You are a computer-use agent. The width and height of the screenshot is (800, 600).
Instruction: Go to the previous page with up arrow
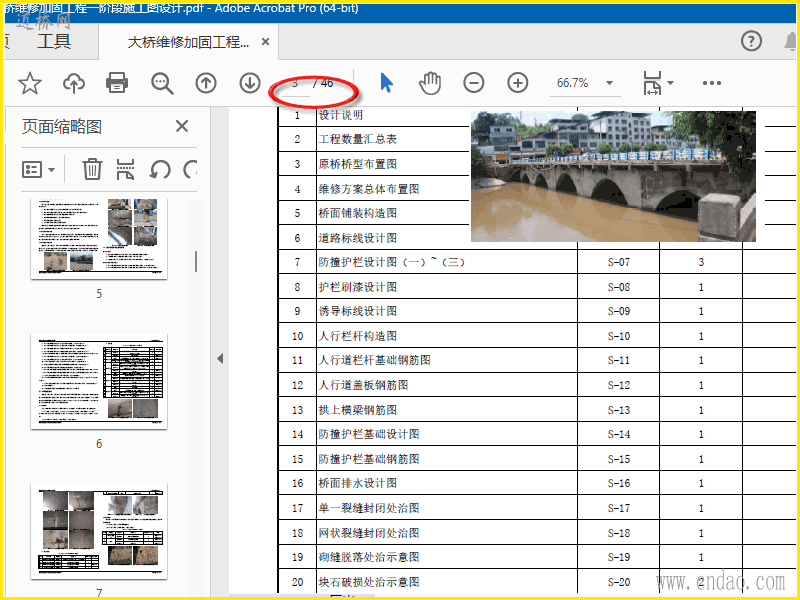coord(206,83)
